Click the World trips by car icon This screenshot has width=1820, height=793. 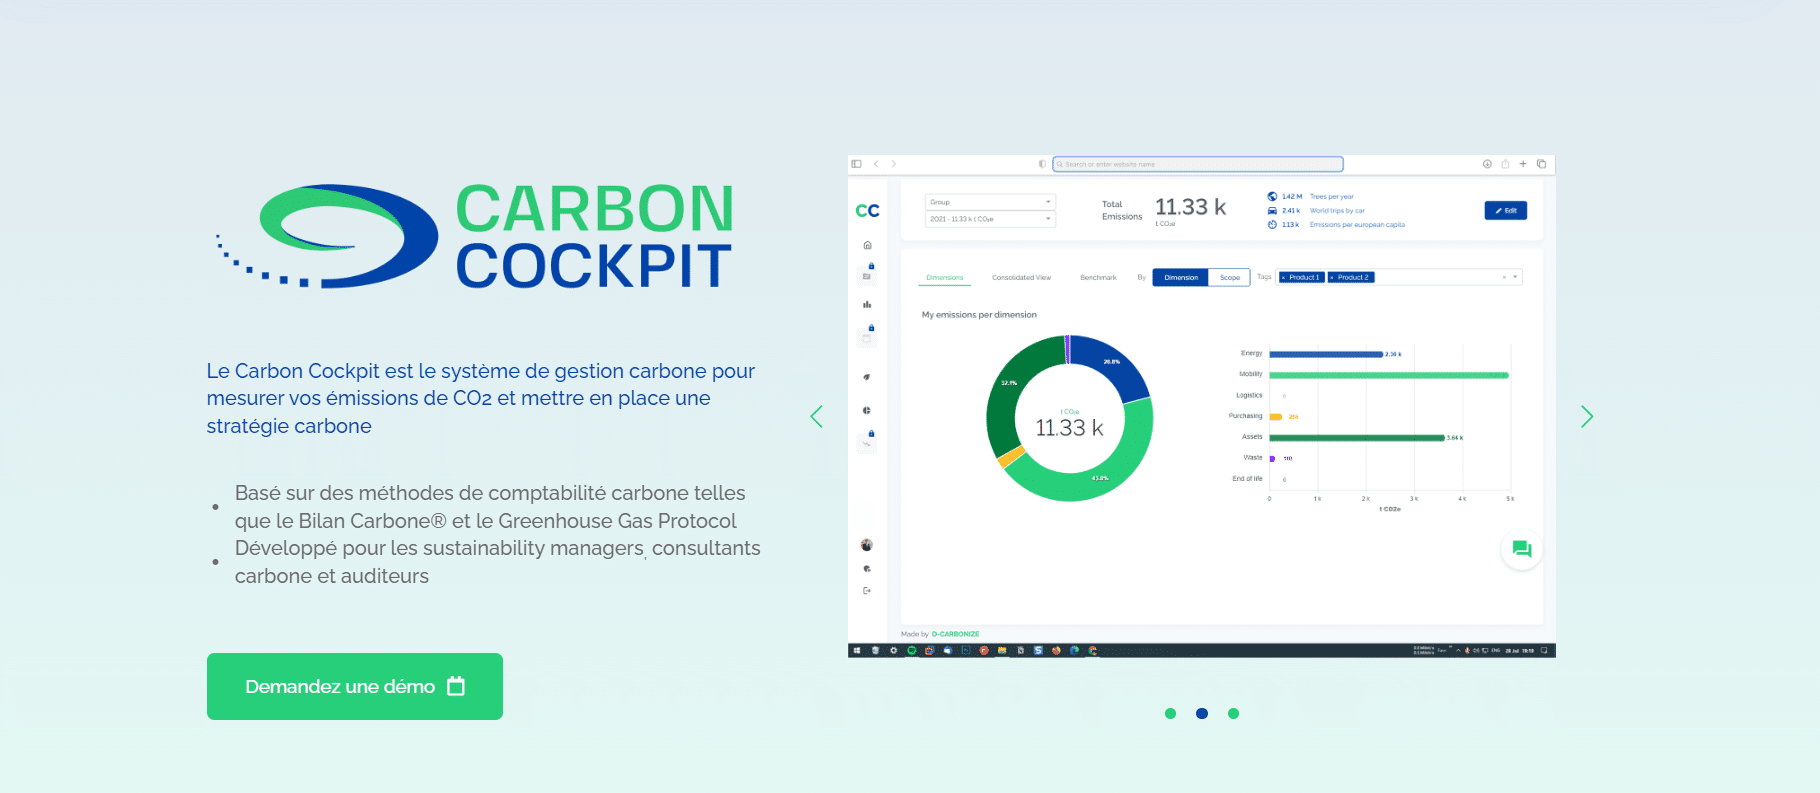1272,211
